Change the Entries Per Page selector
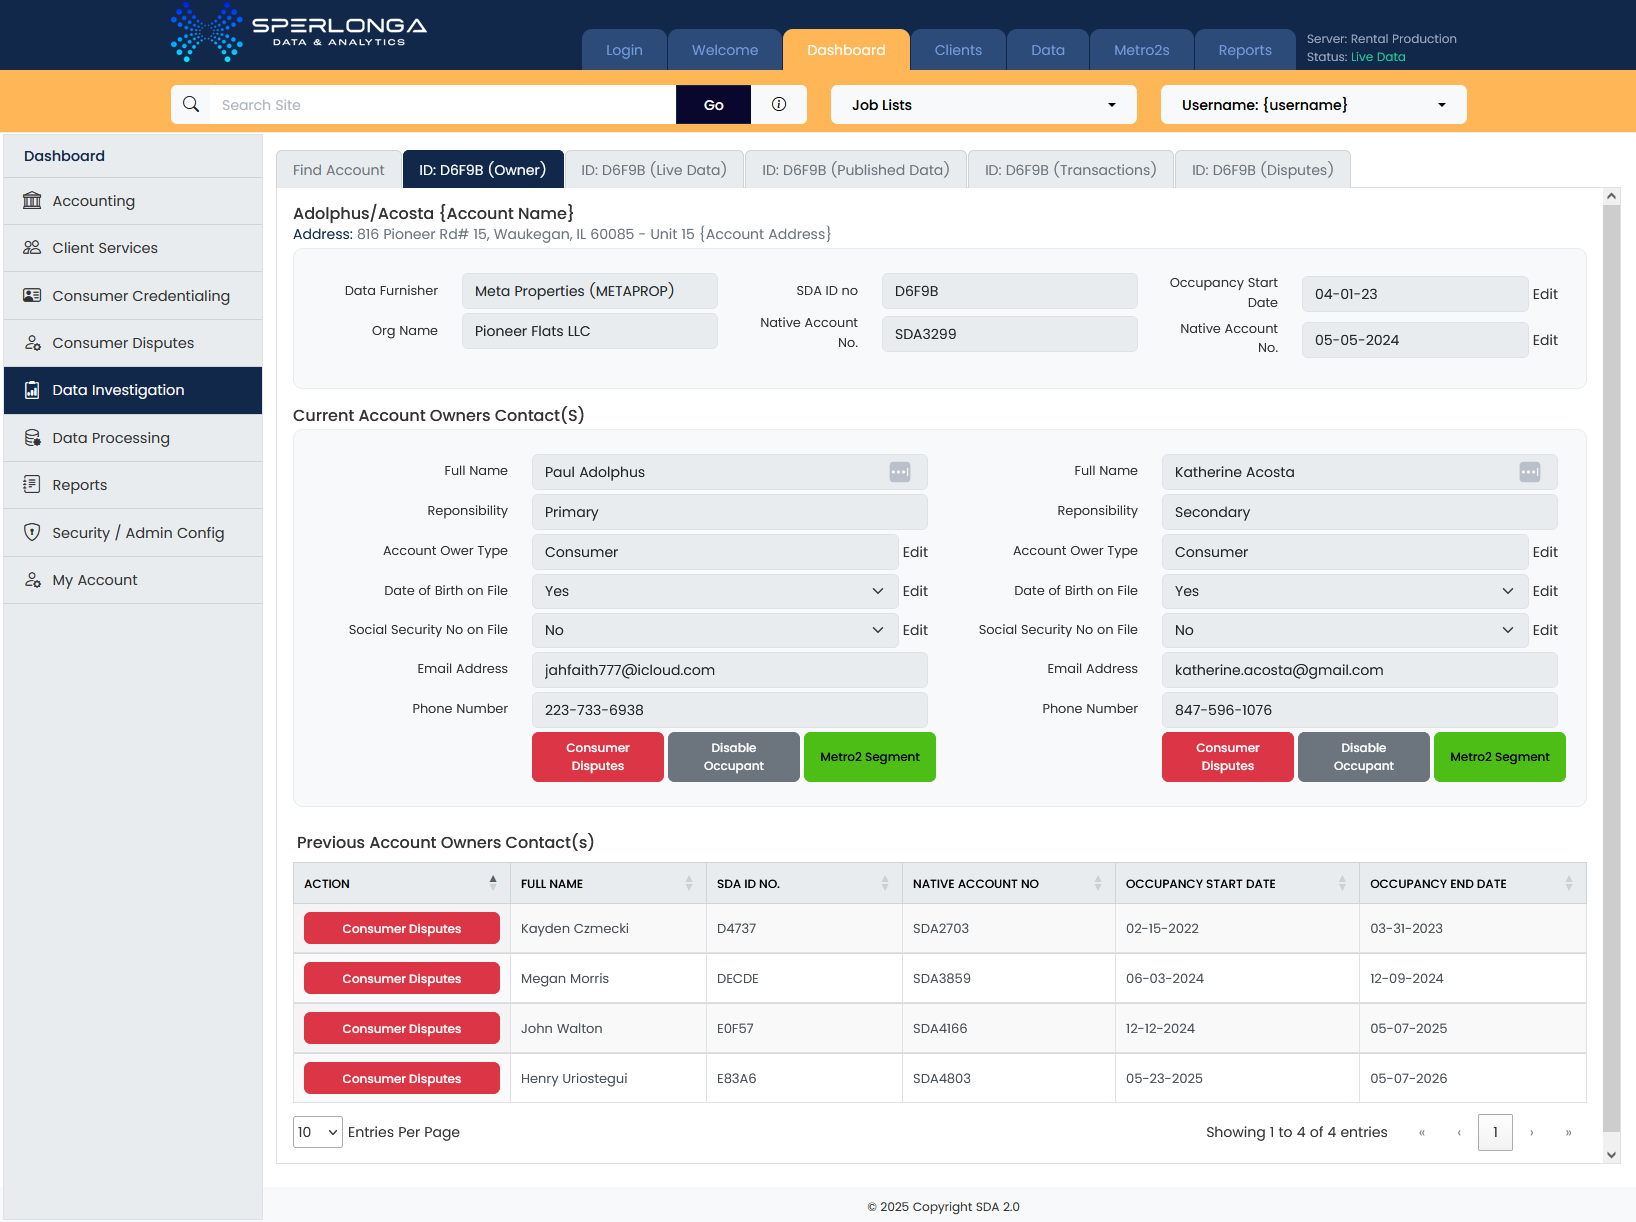 coord(317,1132)
